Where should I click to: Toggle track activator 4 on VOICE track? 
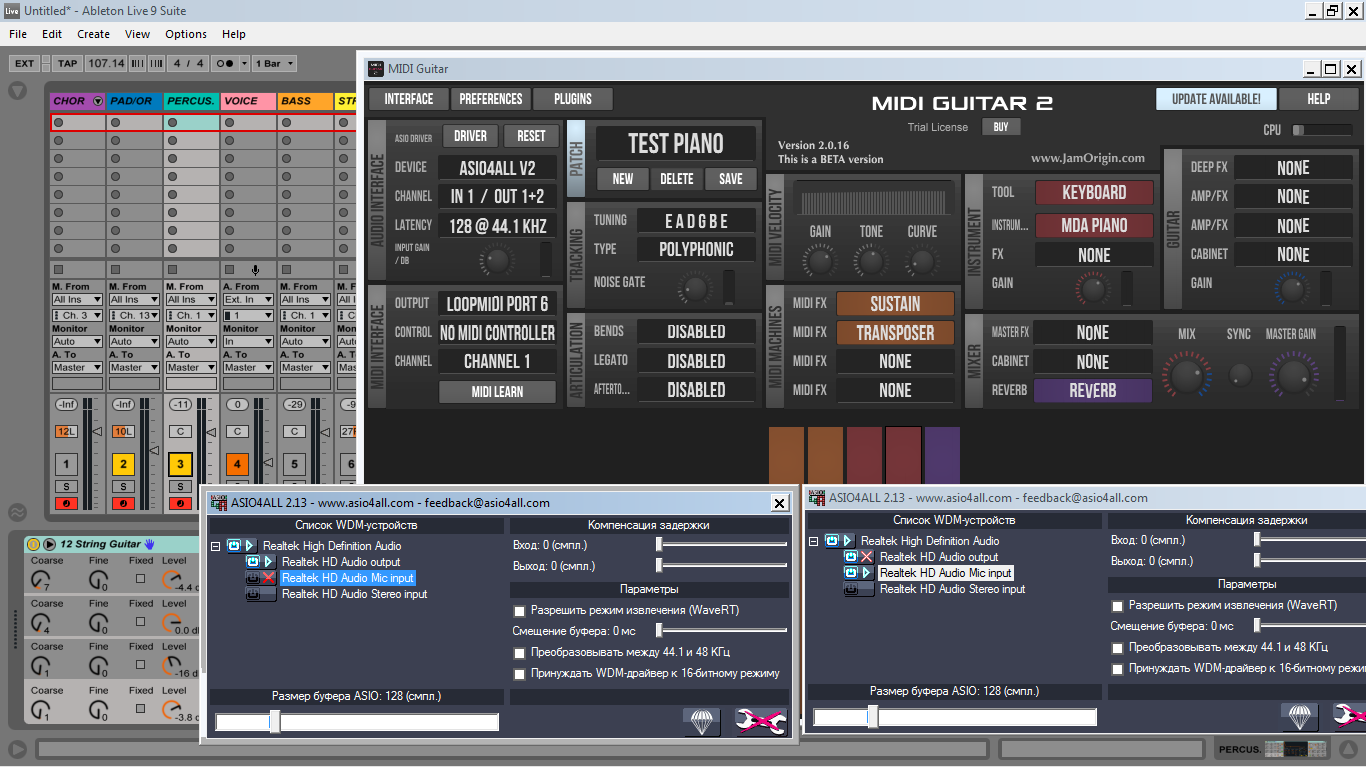click(x=237, y=464)
